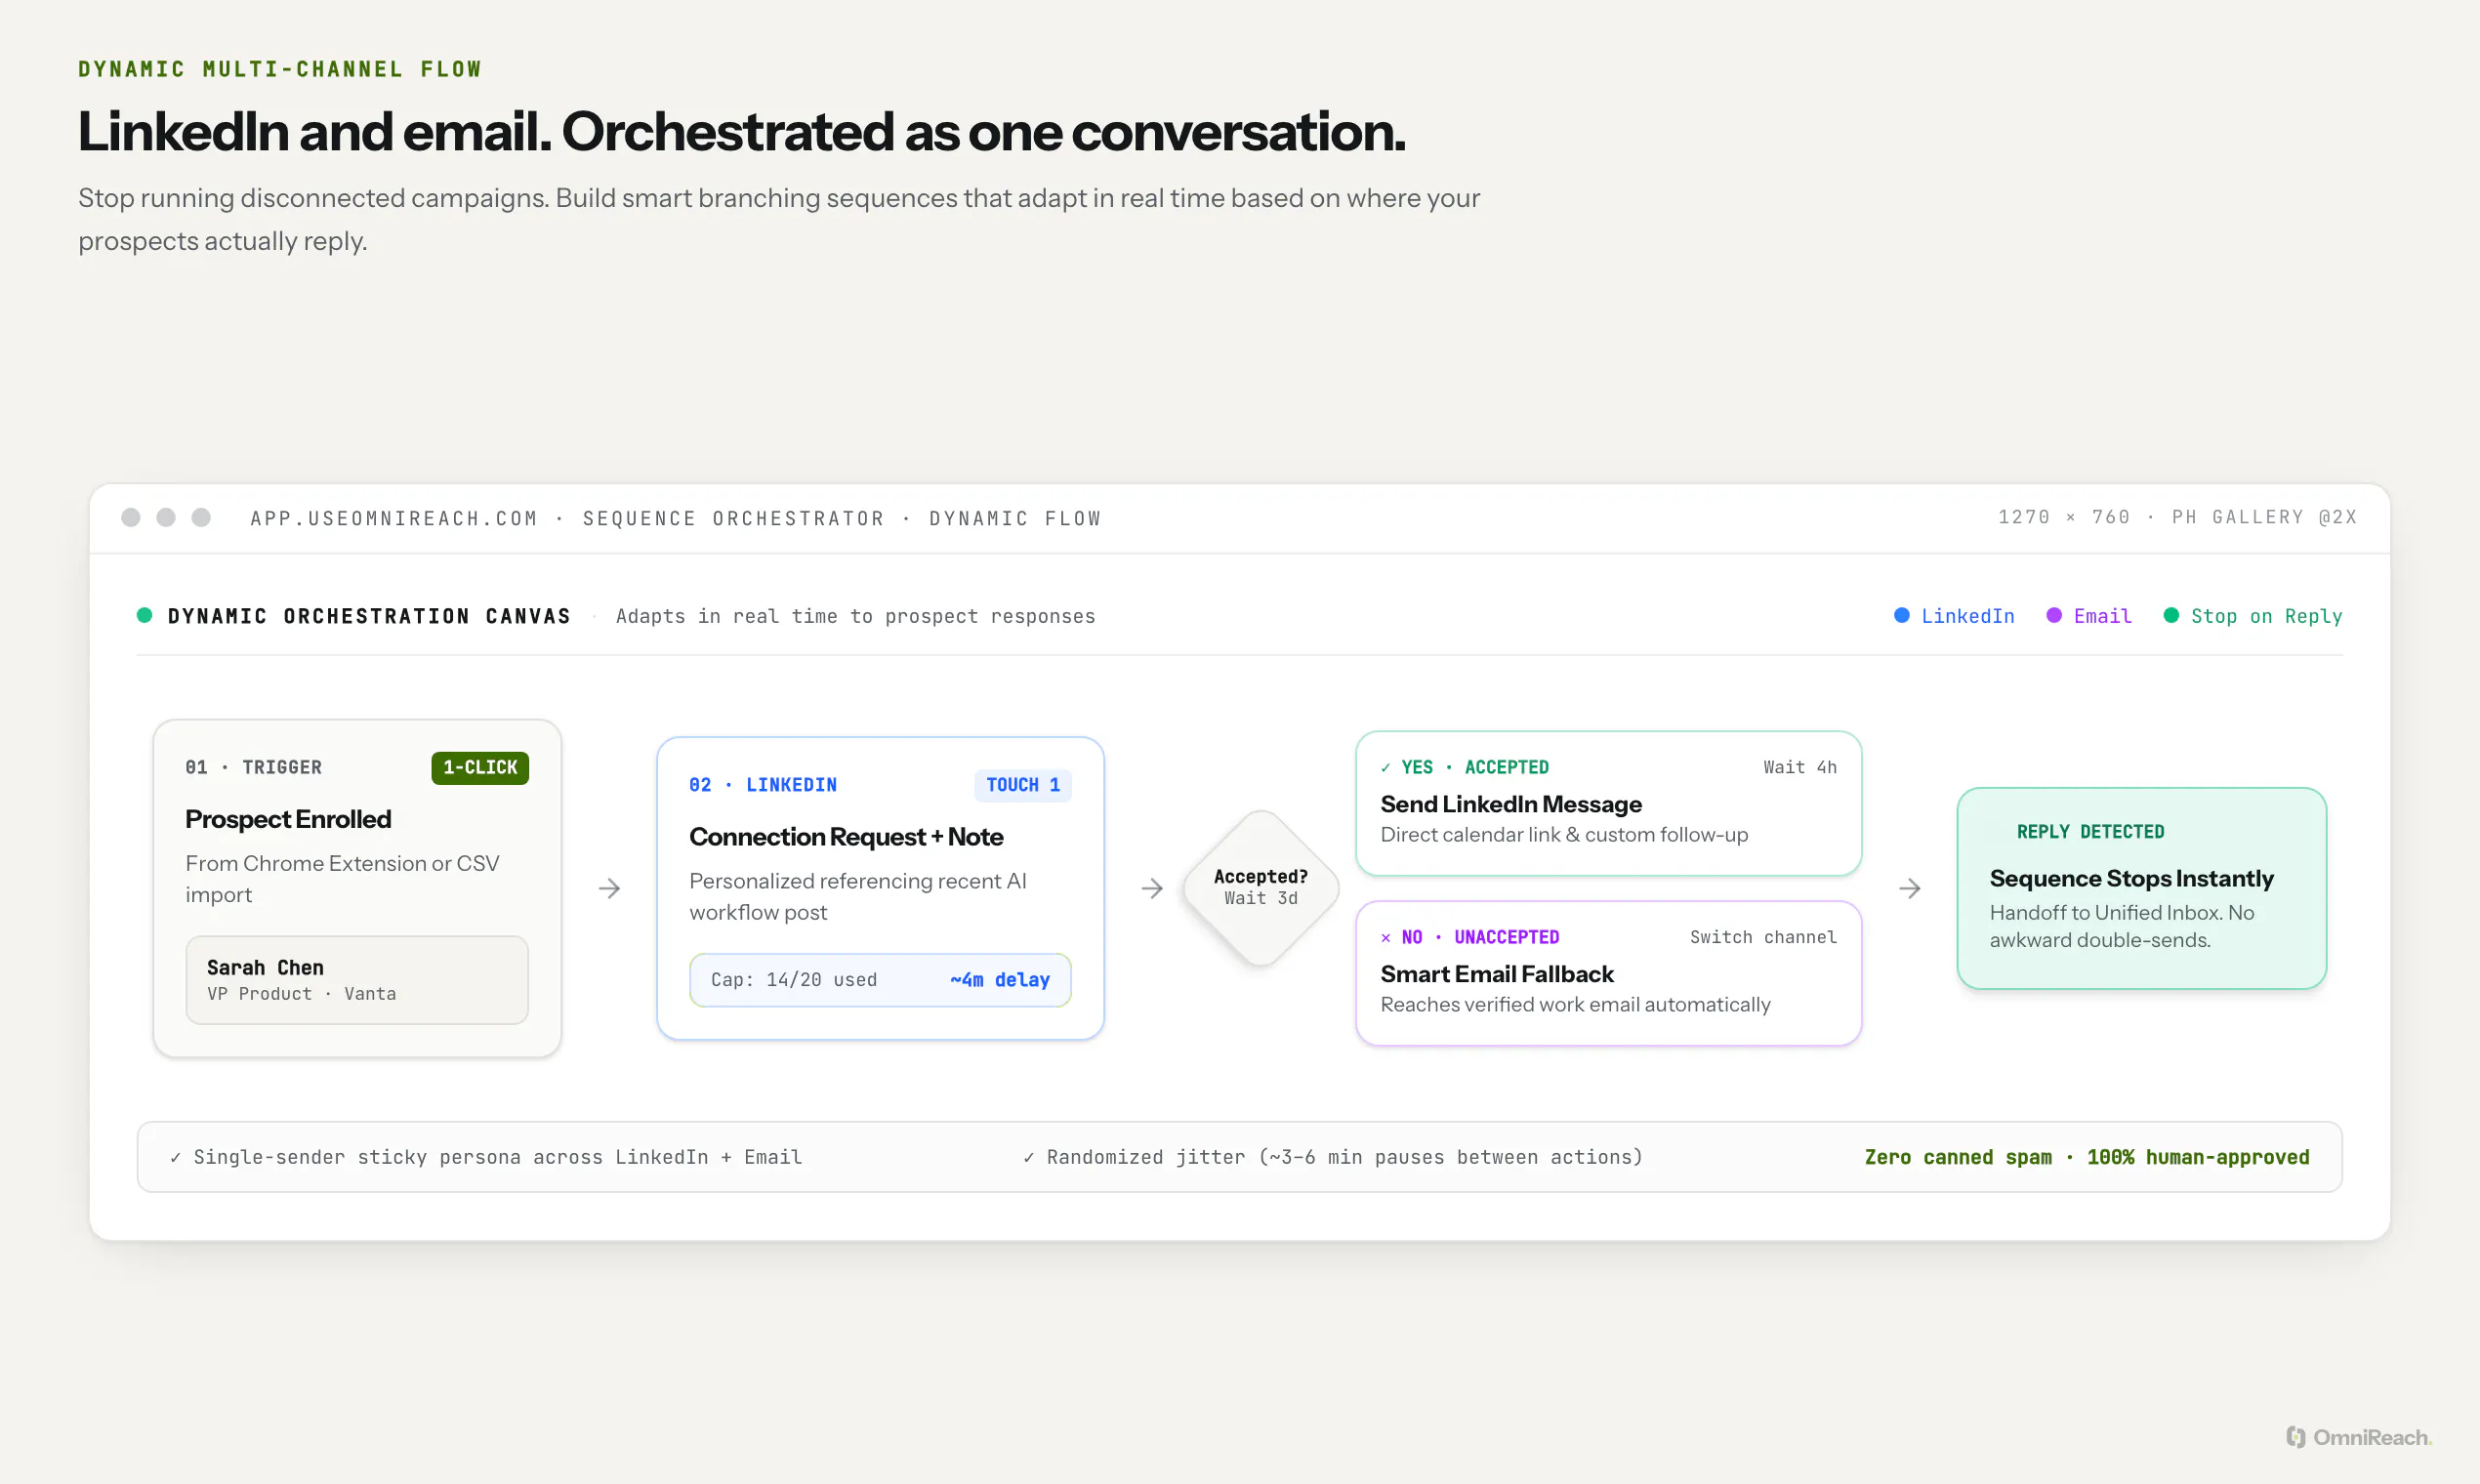The width and height of the screenshot is (2480, 1484).
Task: Click the green dot beside Dynamic Orchestration Canvas
Action: click(x=145, y=615)
